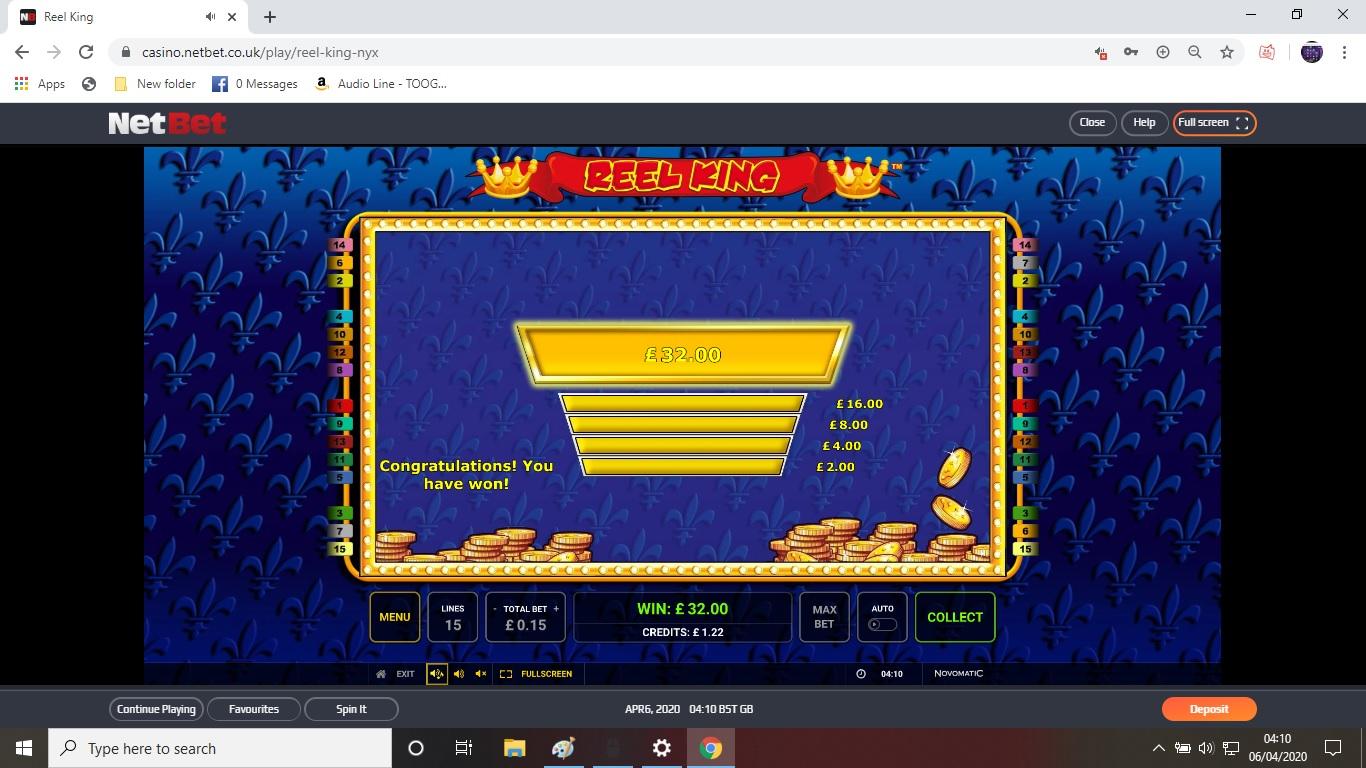This screenshot has height=768, width=1366.
Task: Open Windows notification center
Action: (x=1332, y=748)
